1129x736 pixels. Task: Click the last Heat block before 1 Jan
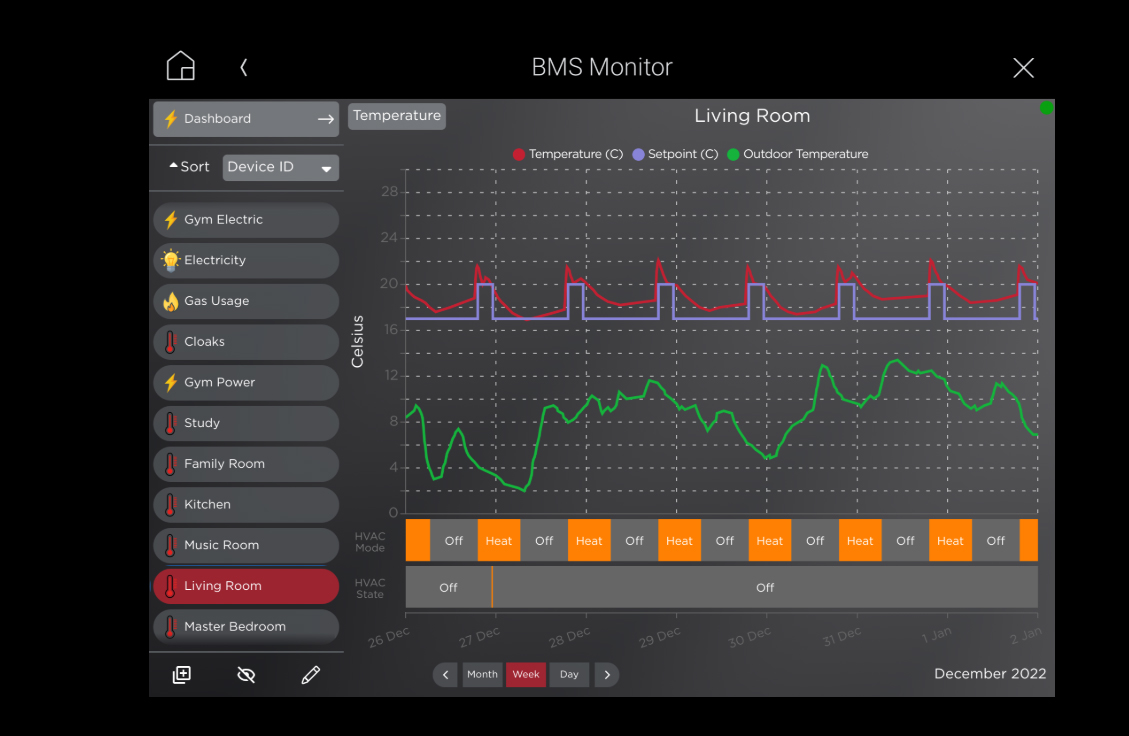tap(950, 541)
